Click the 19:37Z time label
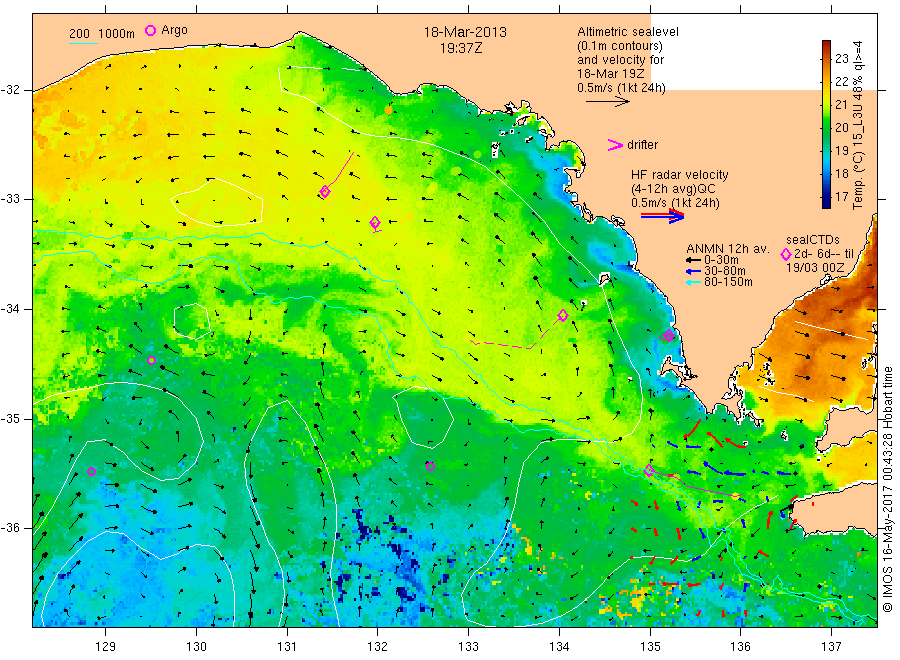 click(x=461, y=48)
